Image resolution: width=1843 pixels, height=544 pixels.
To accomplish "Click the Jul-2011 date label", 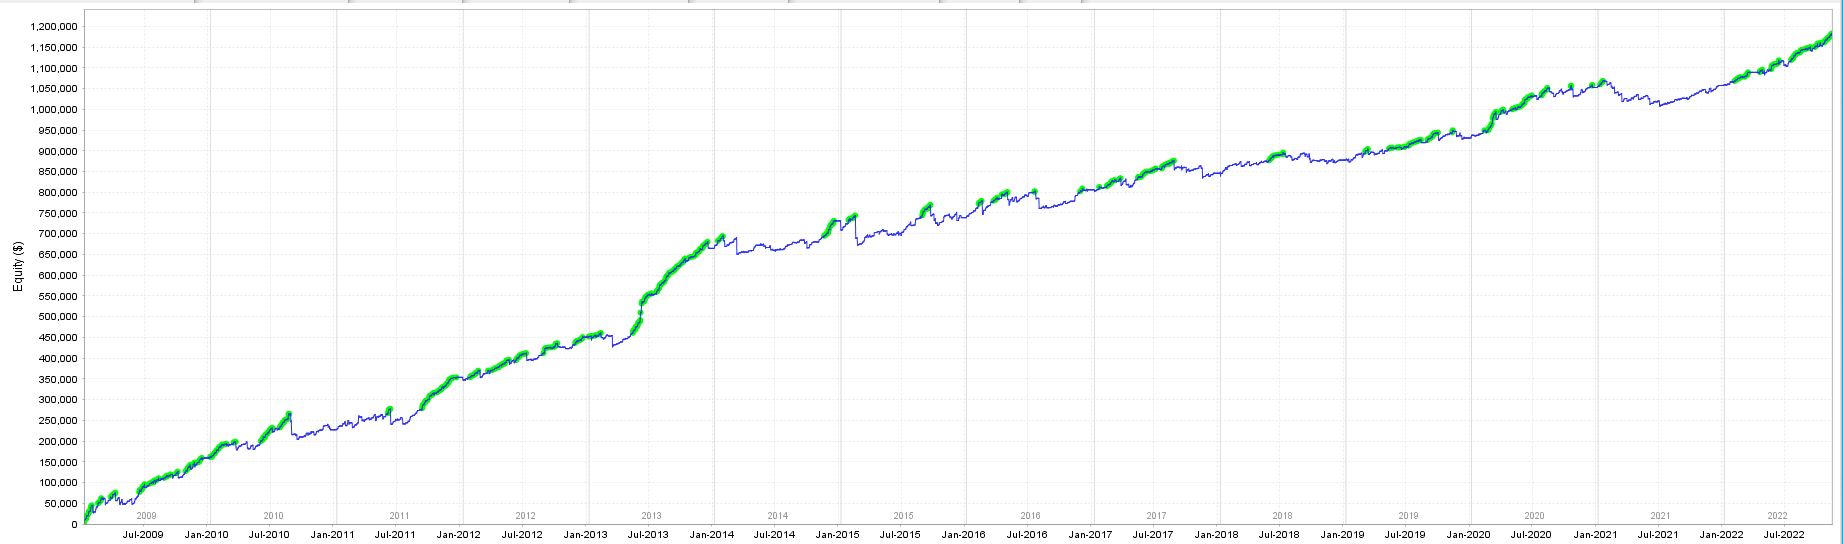I will tap(395, 535).
